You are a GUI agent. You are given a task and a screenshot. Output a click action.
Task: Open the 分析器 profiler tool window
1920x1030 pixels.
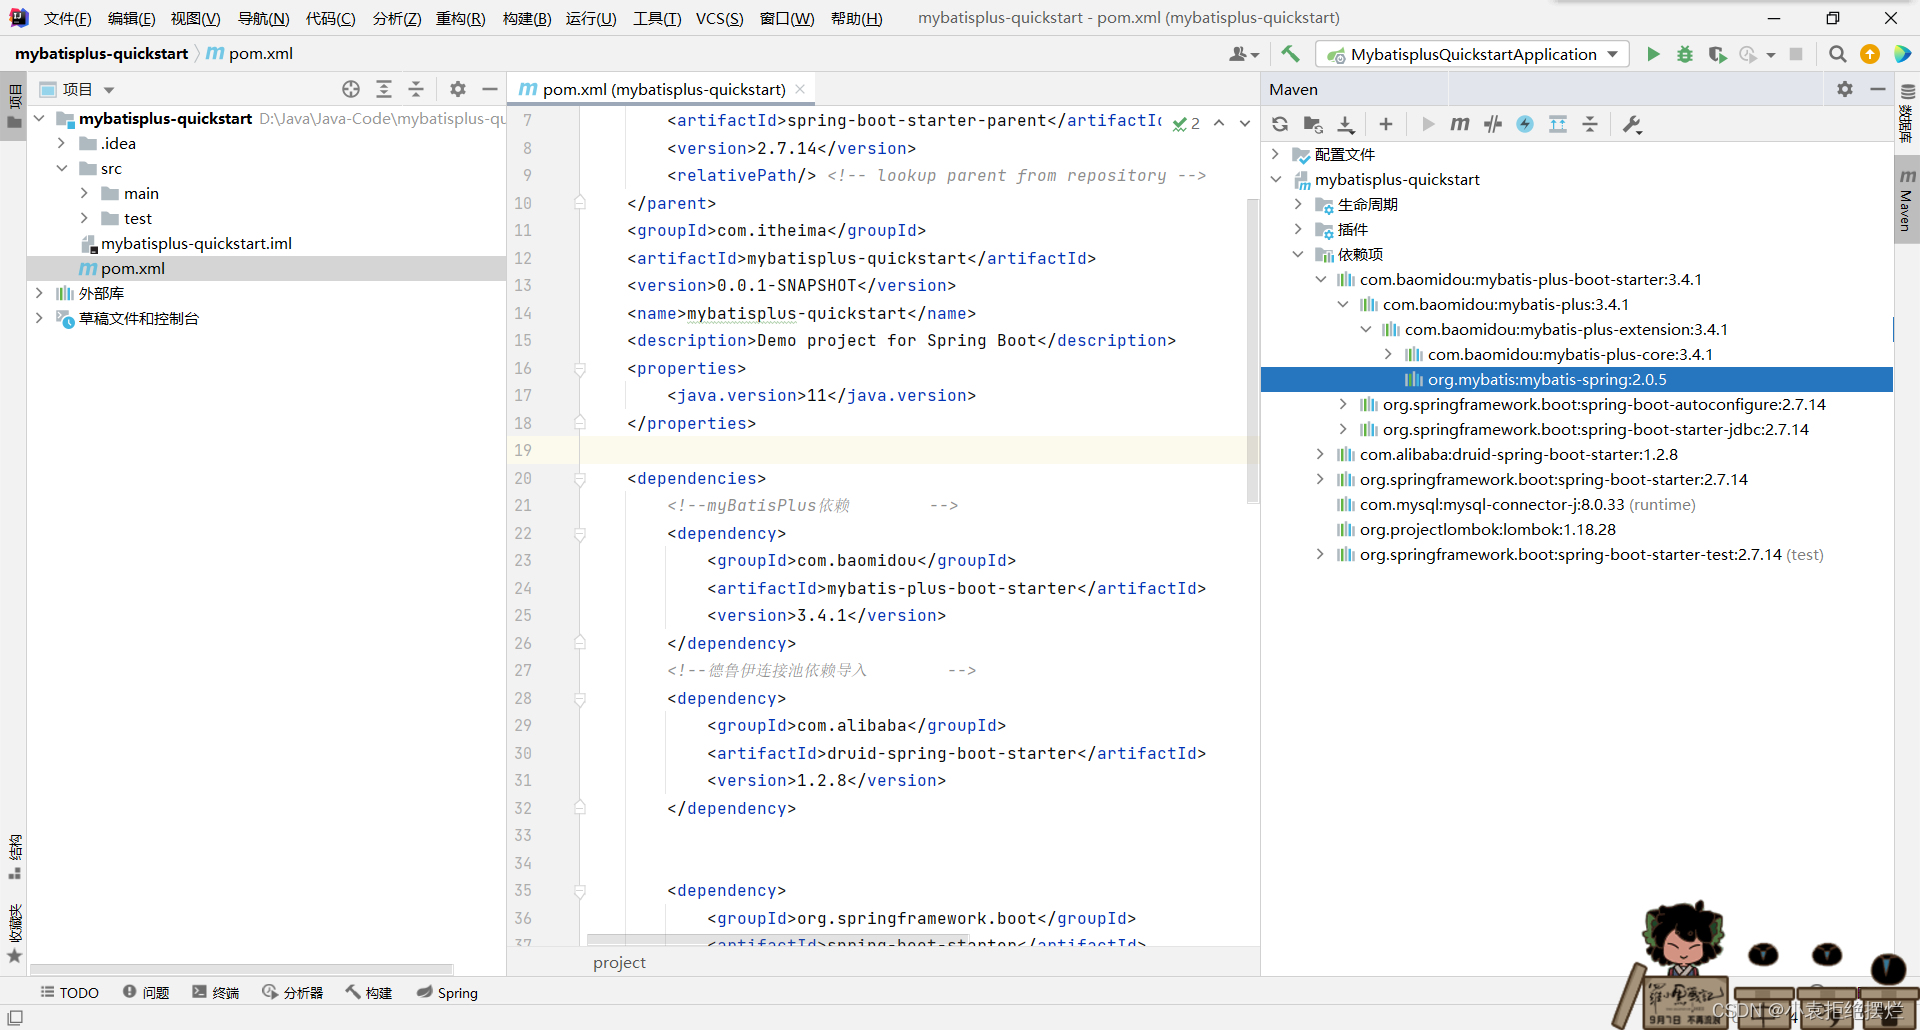click(x=293, y=992)
